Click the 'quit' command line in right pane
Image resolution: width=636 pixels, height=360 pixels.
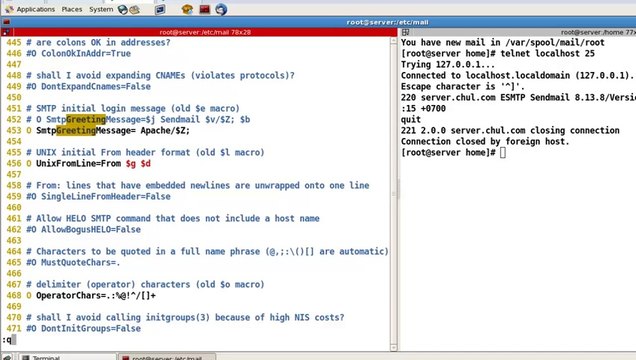[410, 120]
